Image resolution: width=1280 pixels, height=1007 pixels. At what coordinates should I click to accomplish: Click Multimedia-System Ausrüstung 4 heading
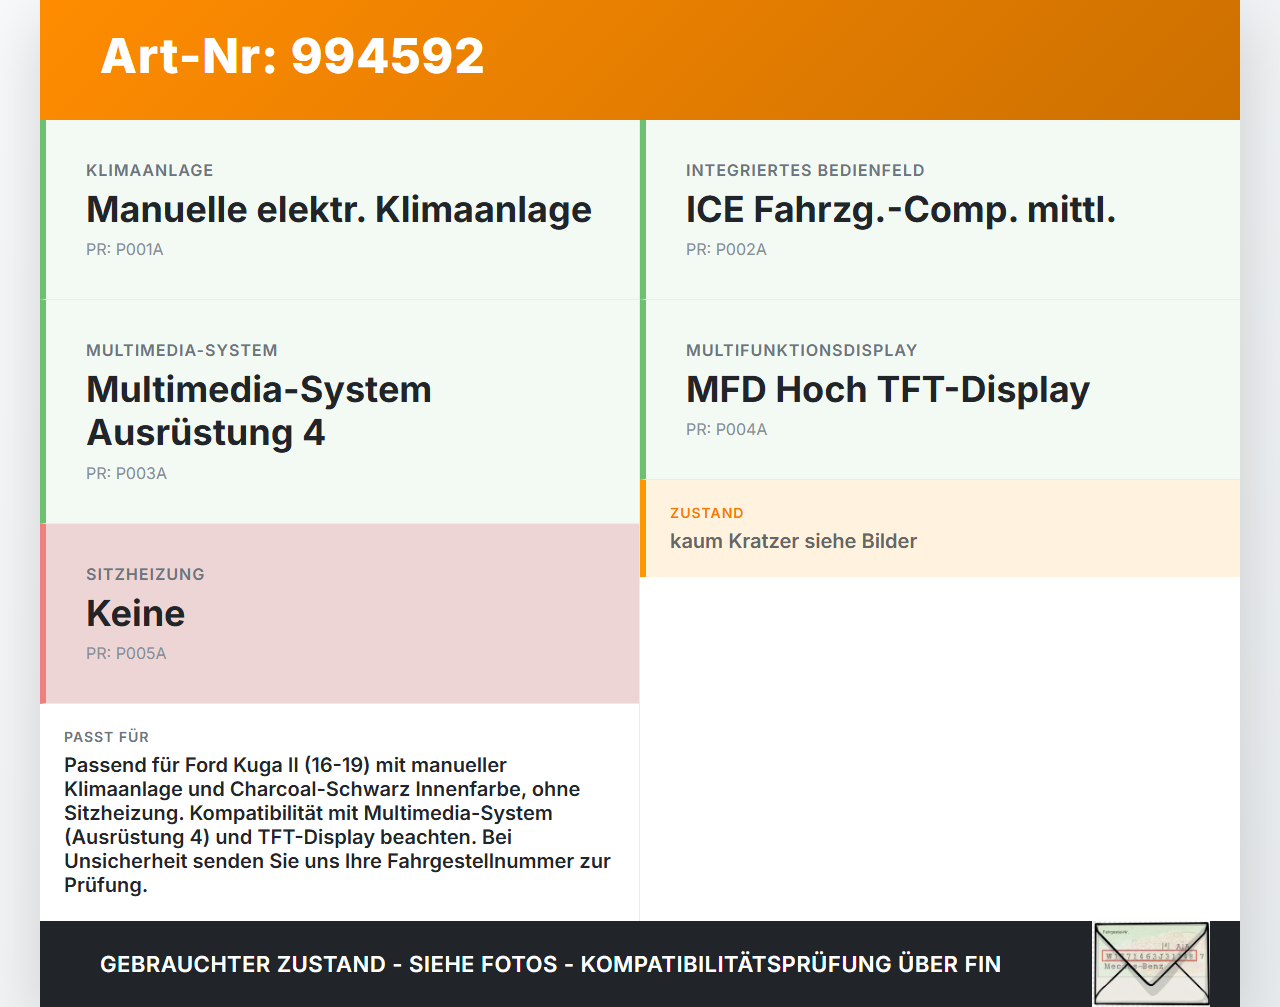[x=259, y=411]
